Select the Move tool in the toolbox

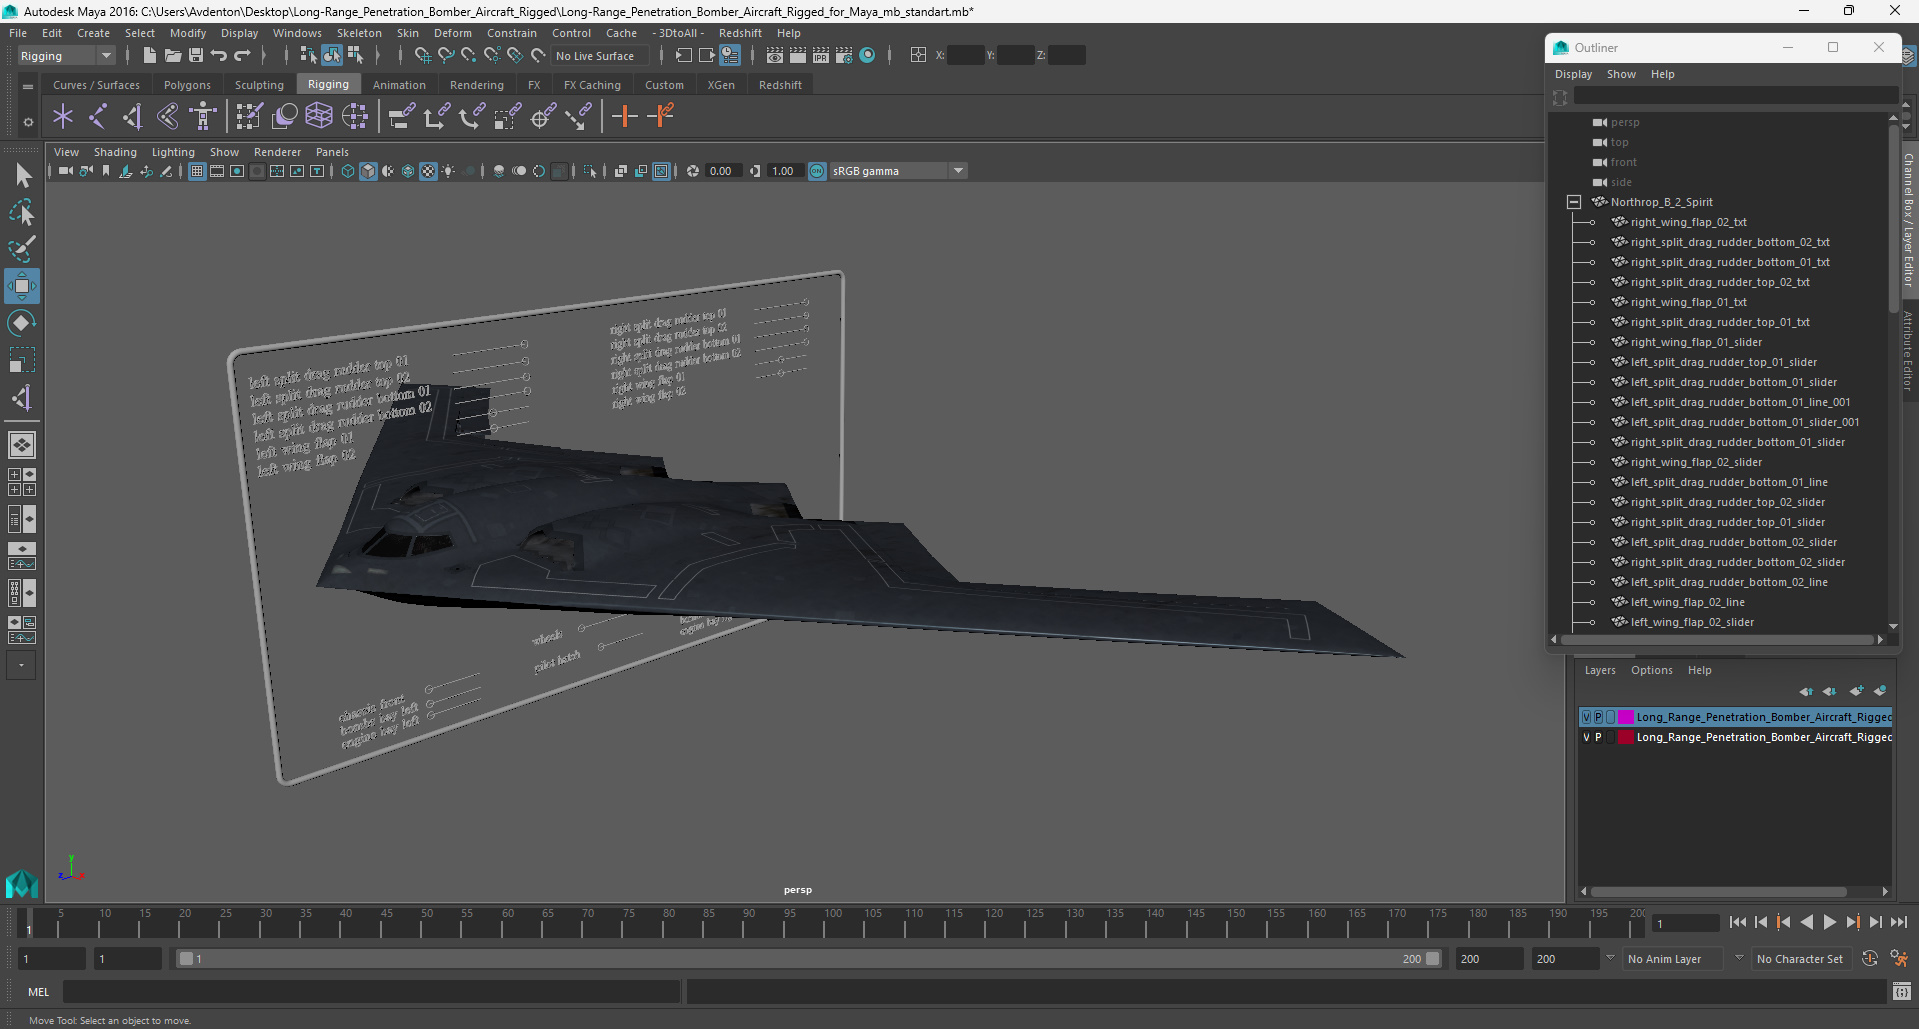coord(21,286)
